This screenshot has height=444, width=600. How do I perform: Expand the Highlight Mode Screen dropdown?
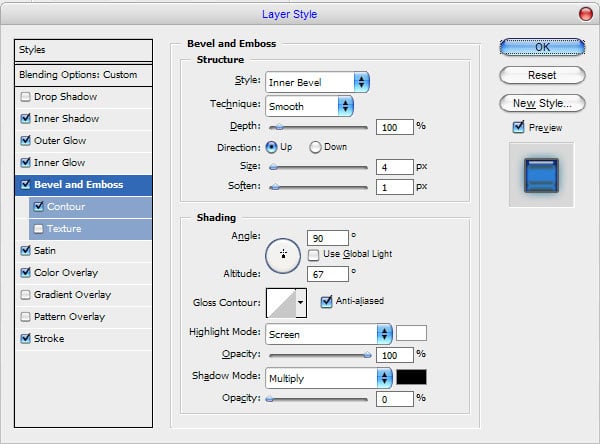tap(328, 334)
